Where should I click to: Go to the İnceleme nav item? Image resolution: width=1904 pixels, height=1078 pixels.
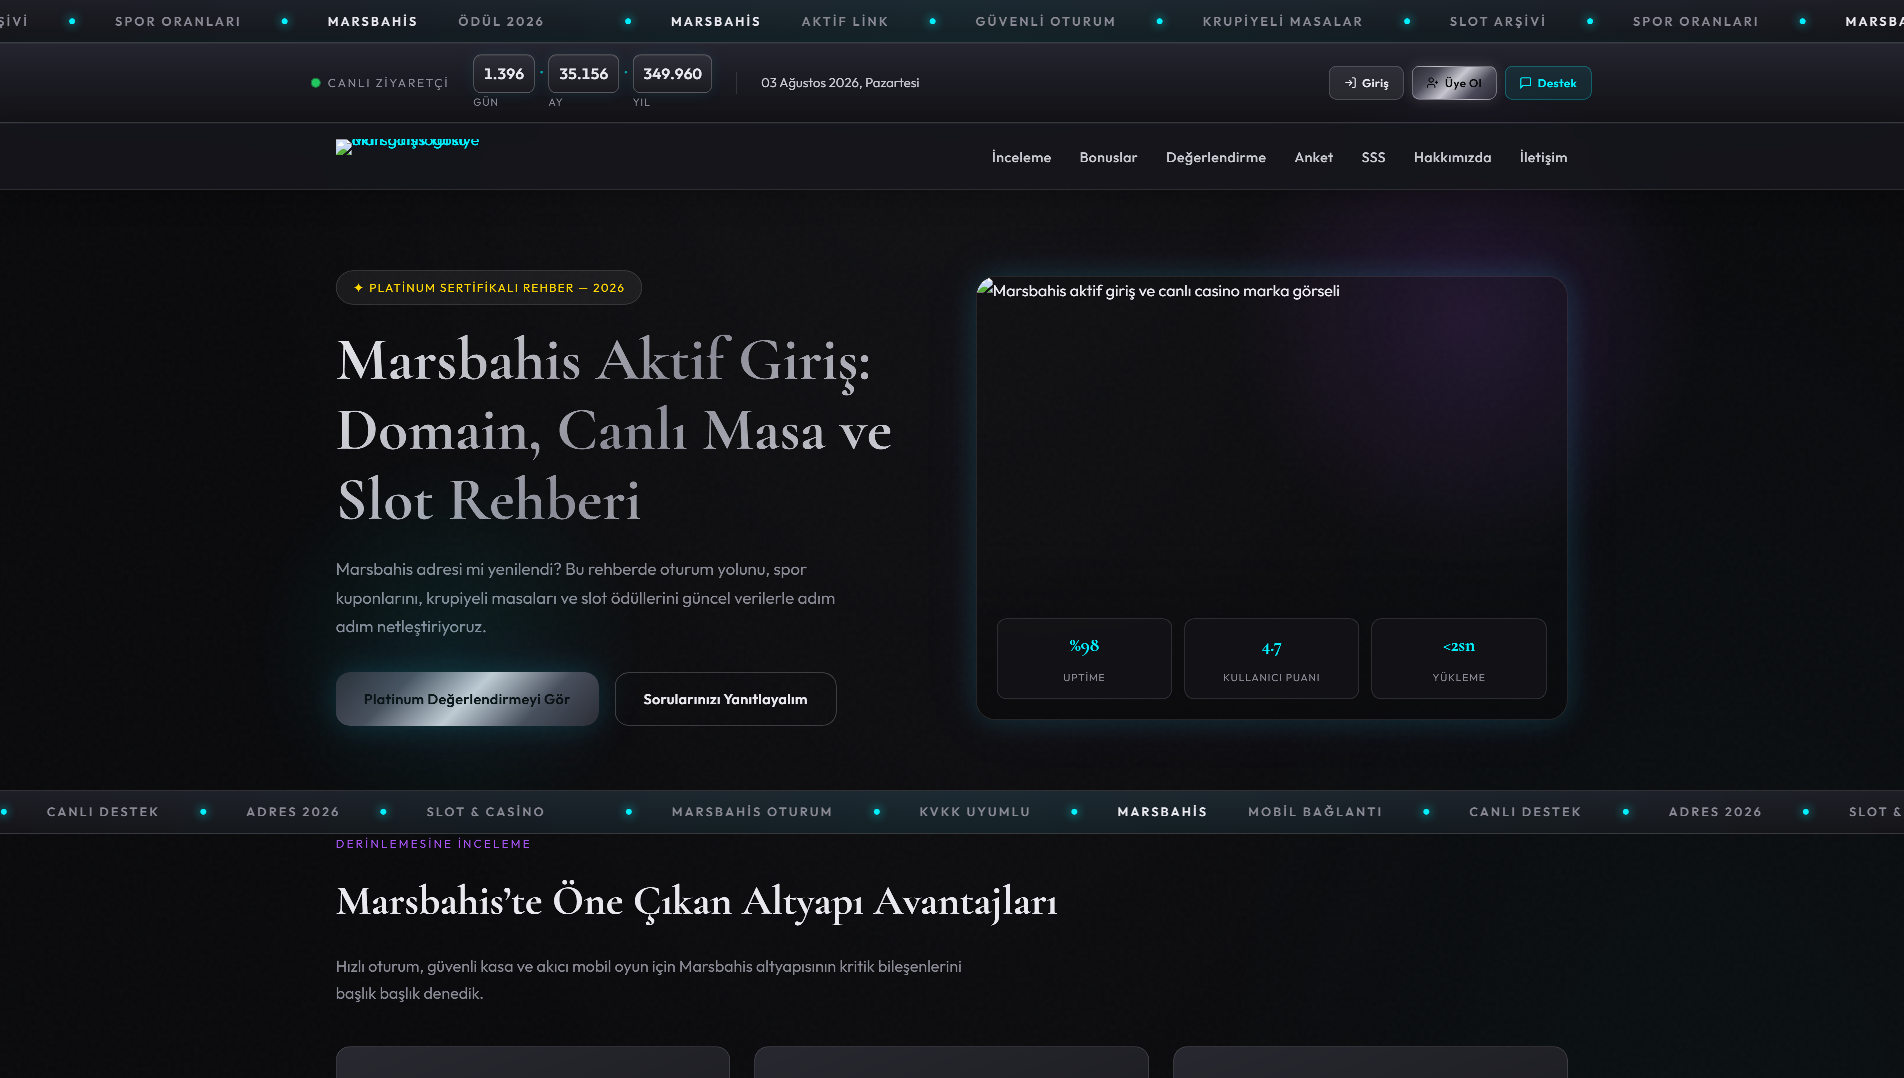(x=1021, y=157)
